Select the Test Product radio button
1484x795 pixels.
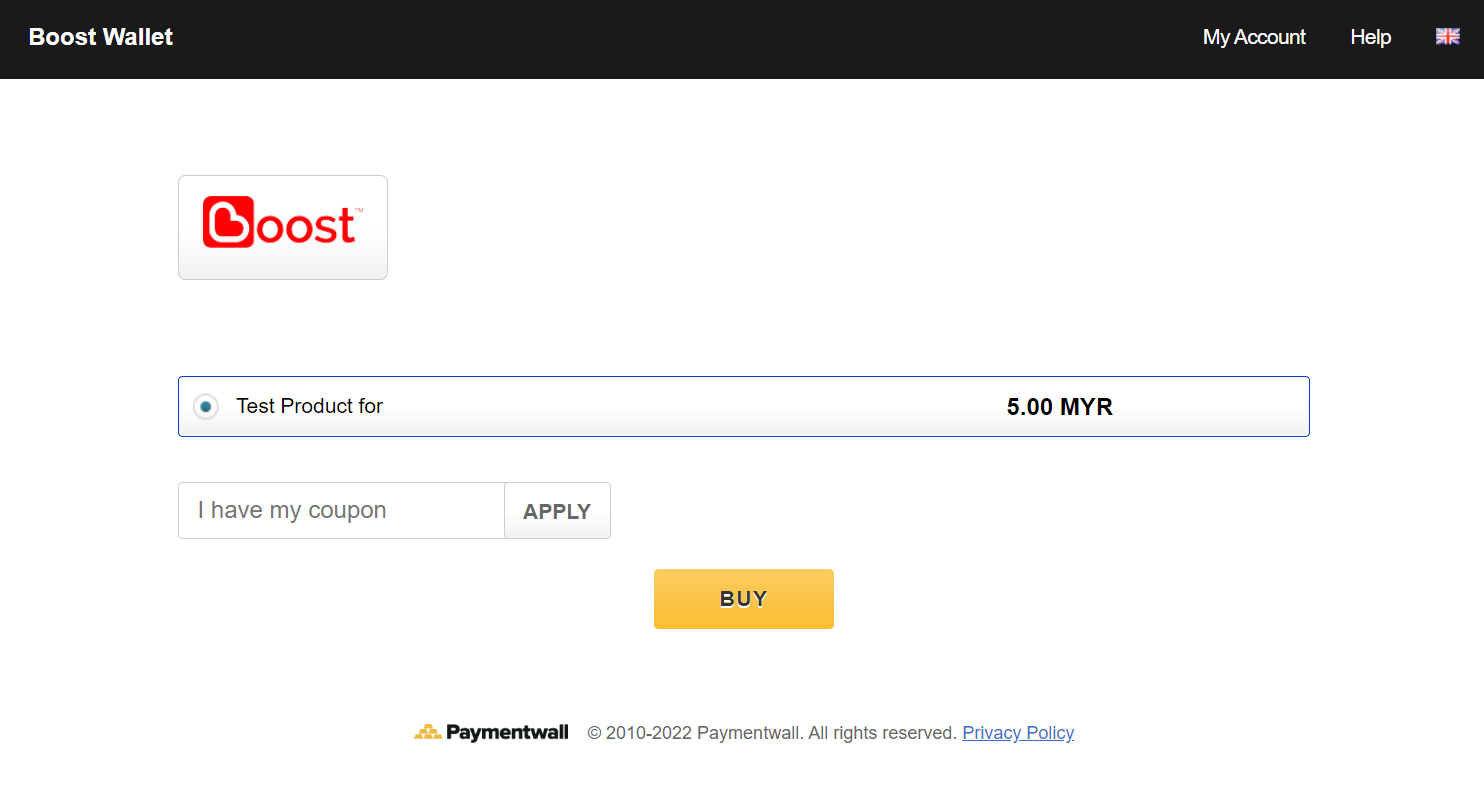tap(205, 406)
